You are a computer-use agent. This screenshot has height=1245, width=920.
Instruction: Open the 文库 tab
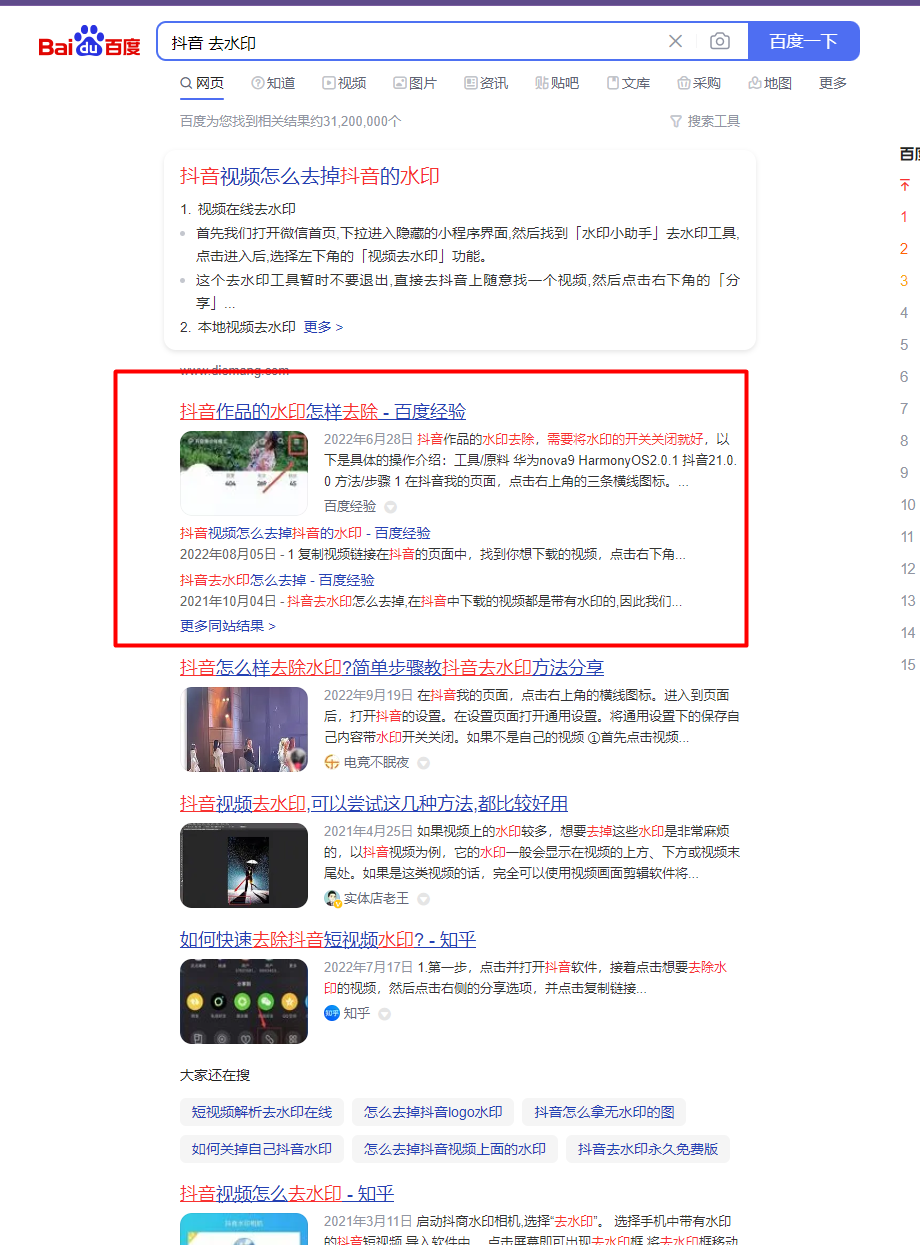(x=628, y=83)
